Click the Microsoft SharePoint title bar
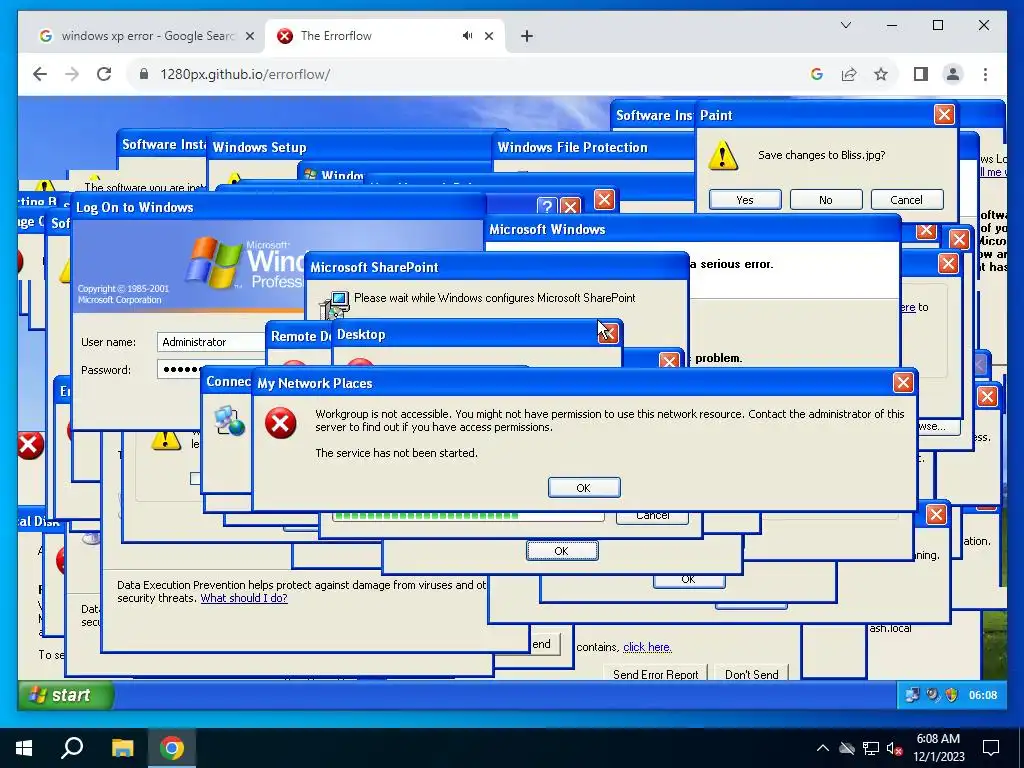Screen dimensions: 1024x768 pyautogui.click(x=496, y=267)
